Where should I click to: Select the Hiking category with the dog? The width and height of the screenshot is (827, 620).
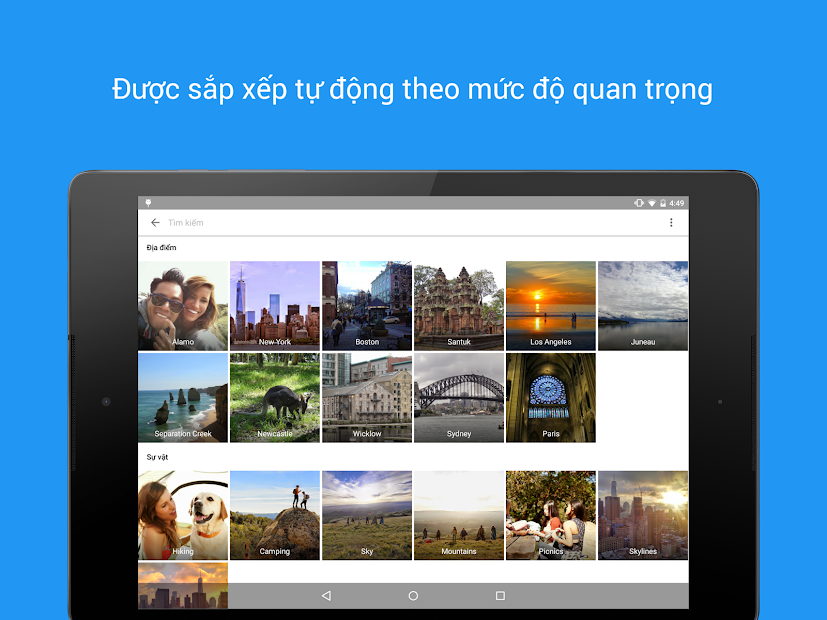click(183, 515)
